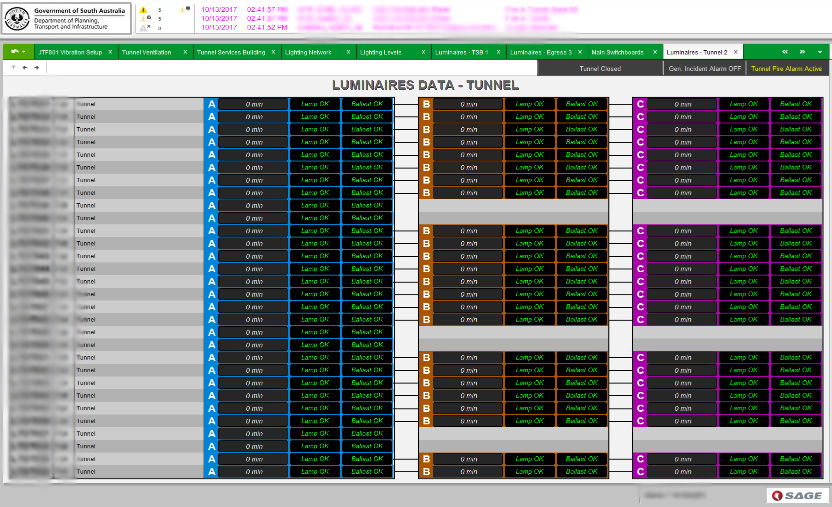
Task: Click the green back/undo navigation icon
Action: coord(14,51)
